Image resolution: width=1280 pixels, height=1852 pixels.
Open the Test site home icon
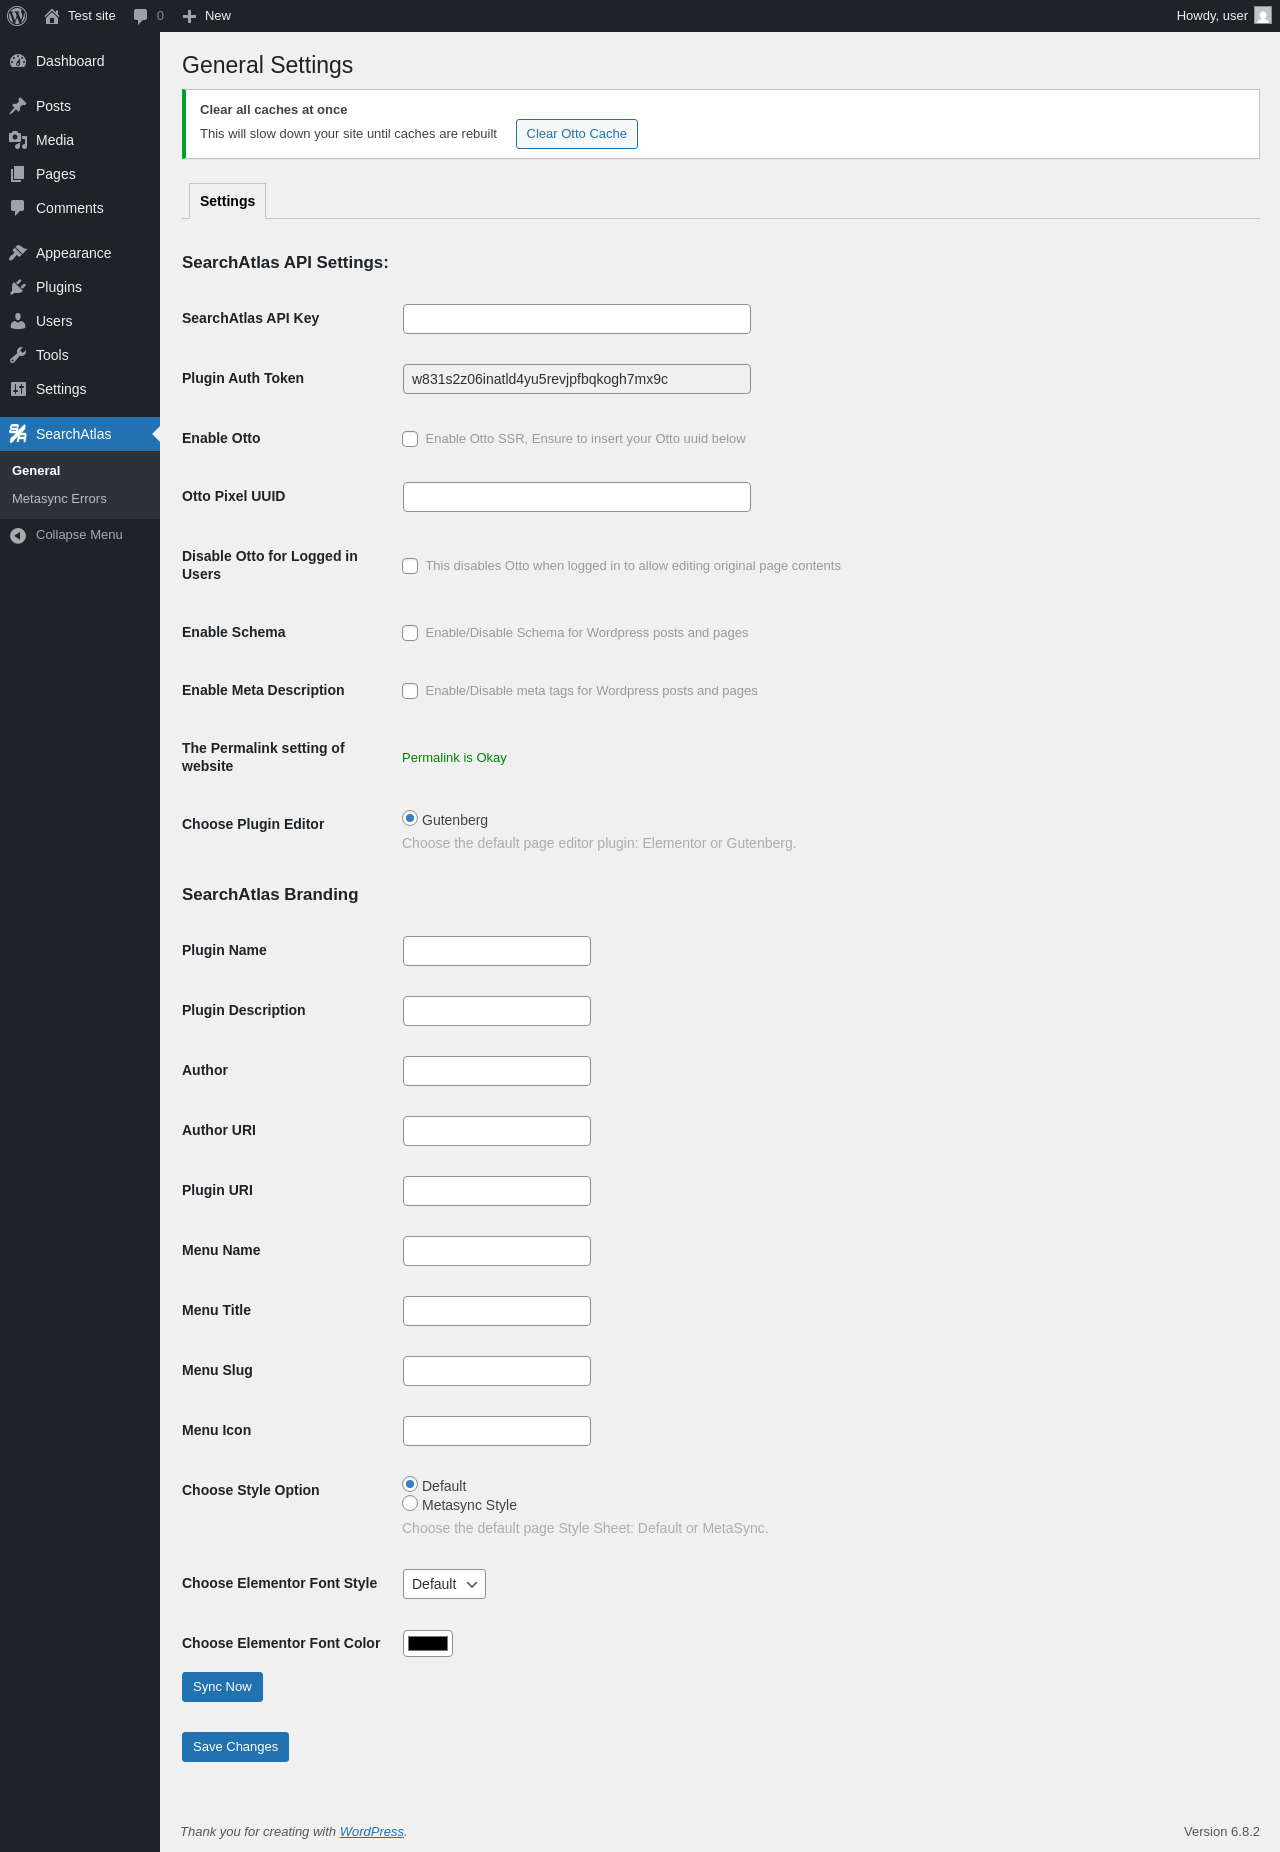52,16
